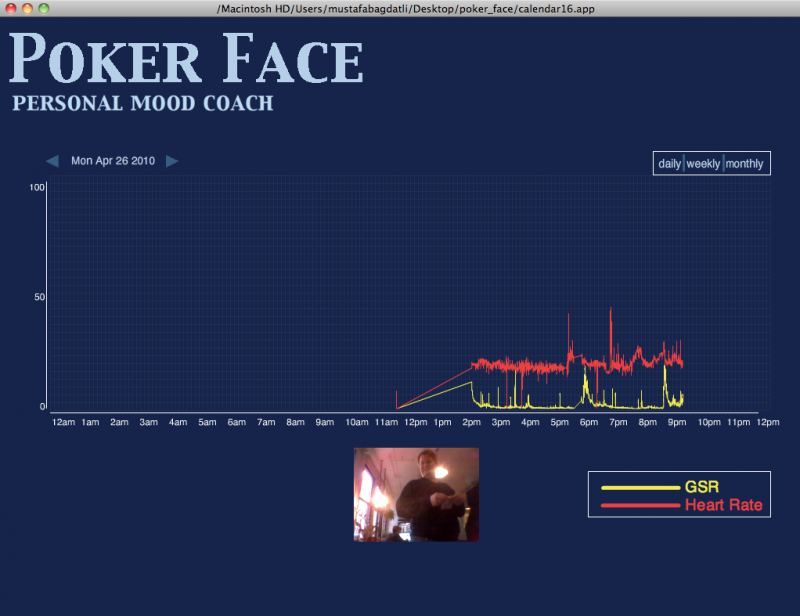Click the 12am label on time axis
The height and width of the screenshot is (616, 800).
tap(63, 422)
